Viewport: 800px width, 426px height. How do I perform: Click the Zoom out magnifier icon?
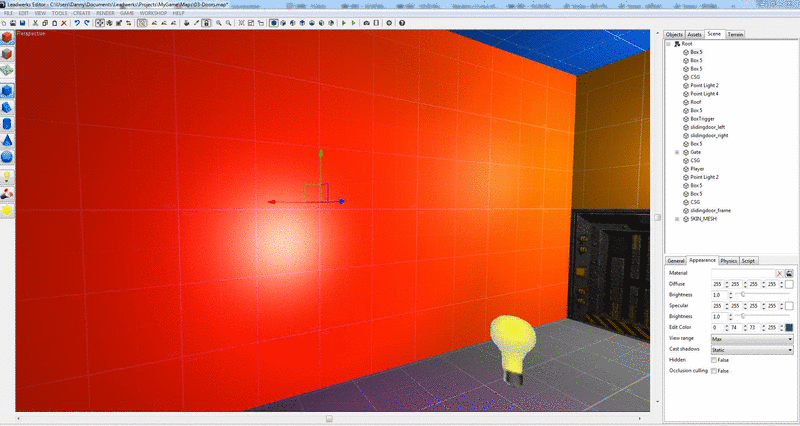(x=229, y=23)
